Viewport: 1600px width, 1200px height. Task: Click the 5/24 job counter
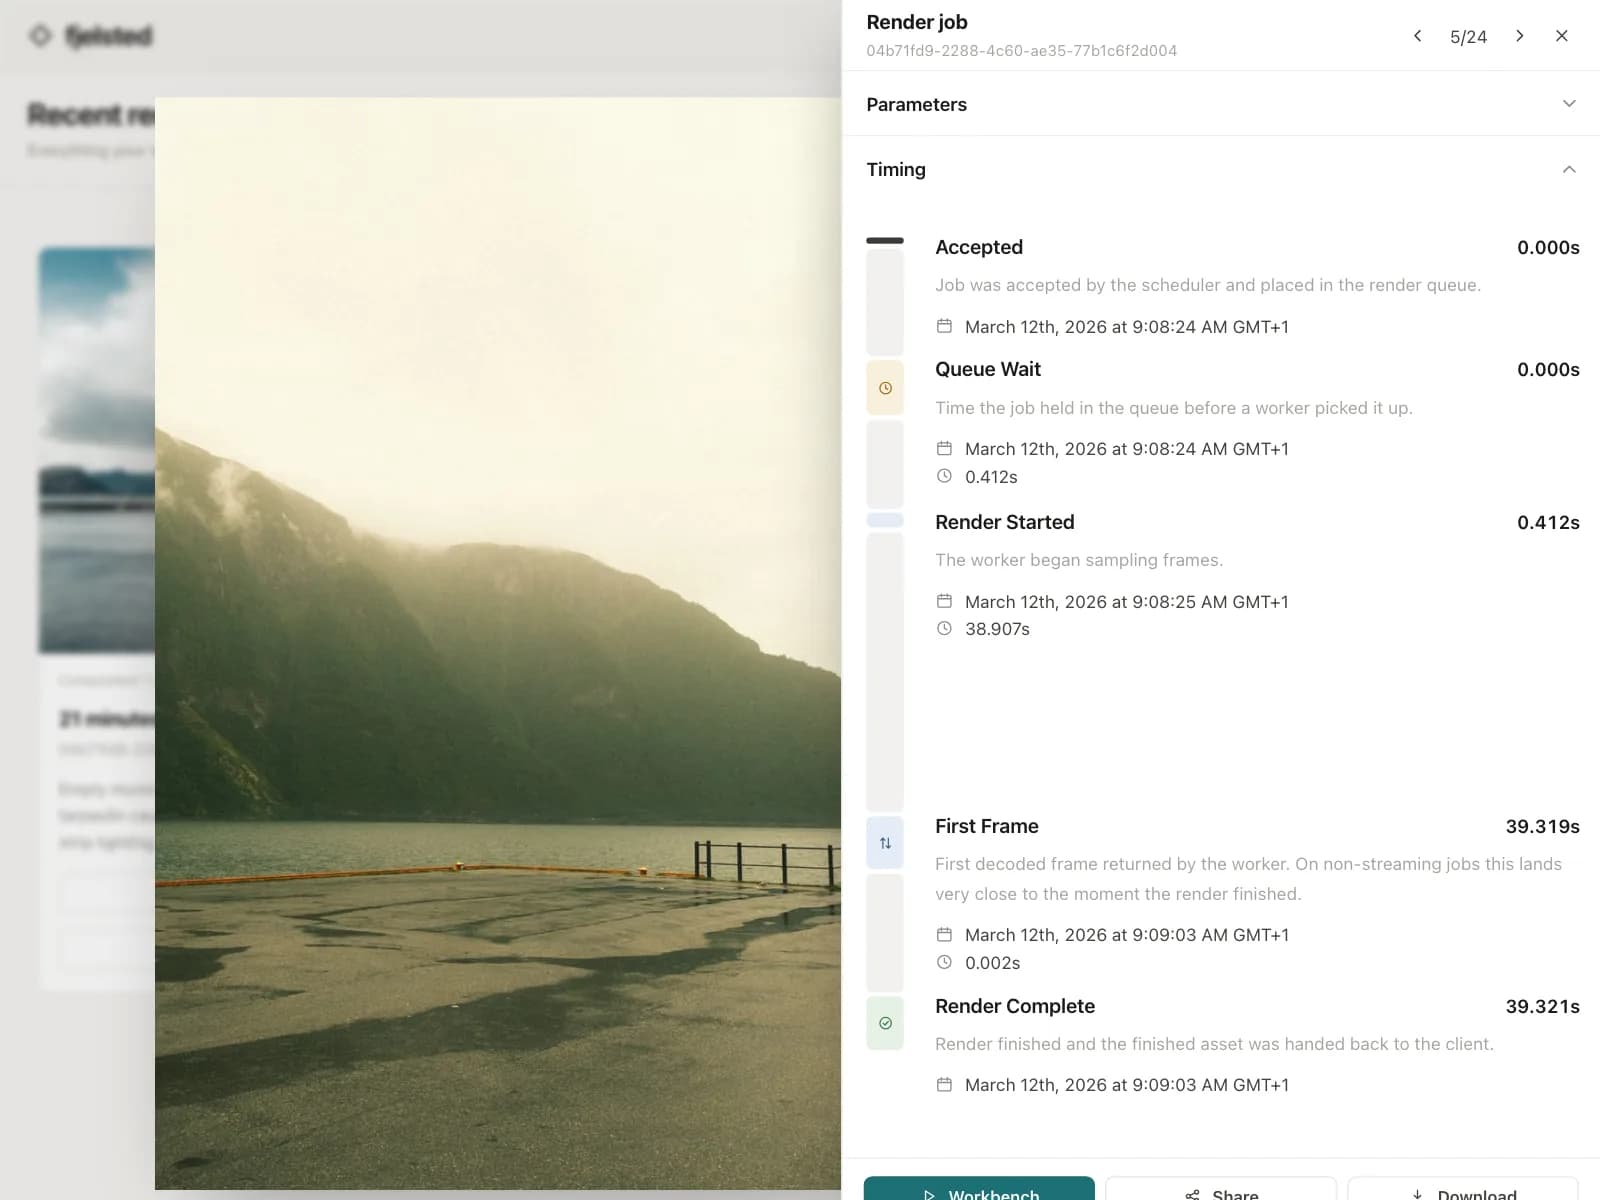click(x=1468, y=37)
